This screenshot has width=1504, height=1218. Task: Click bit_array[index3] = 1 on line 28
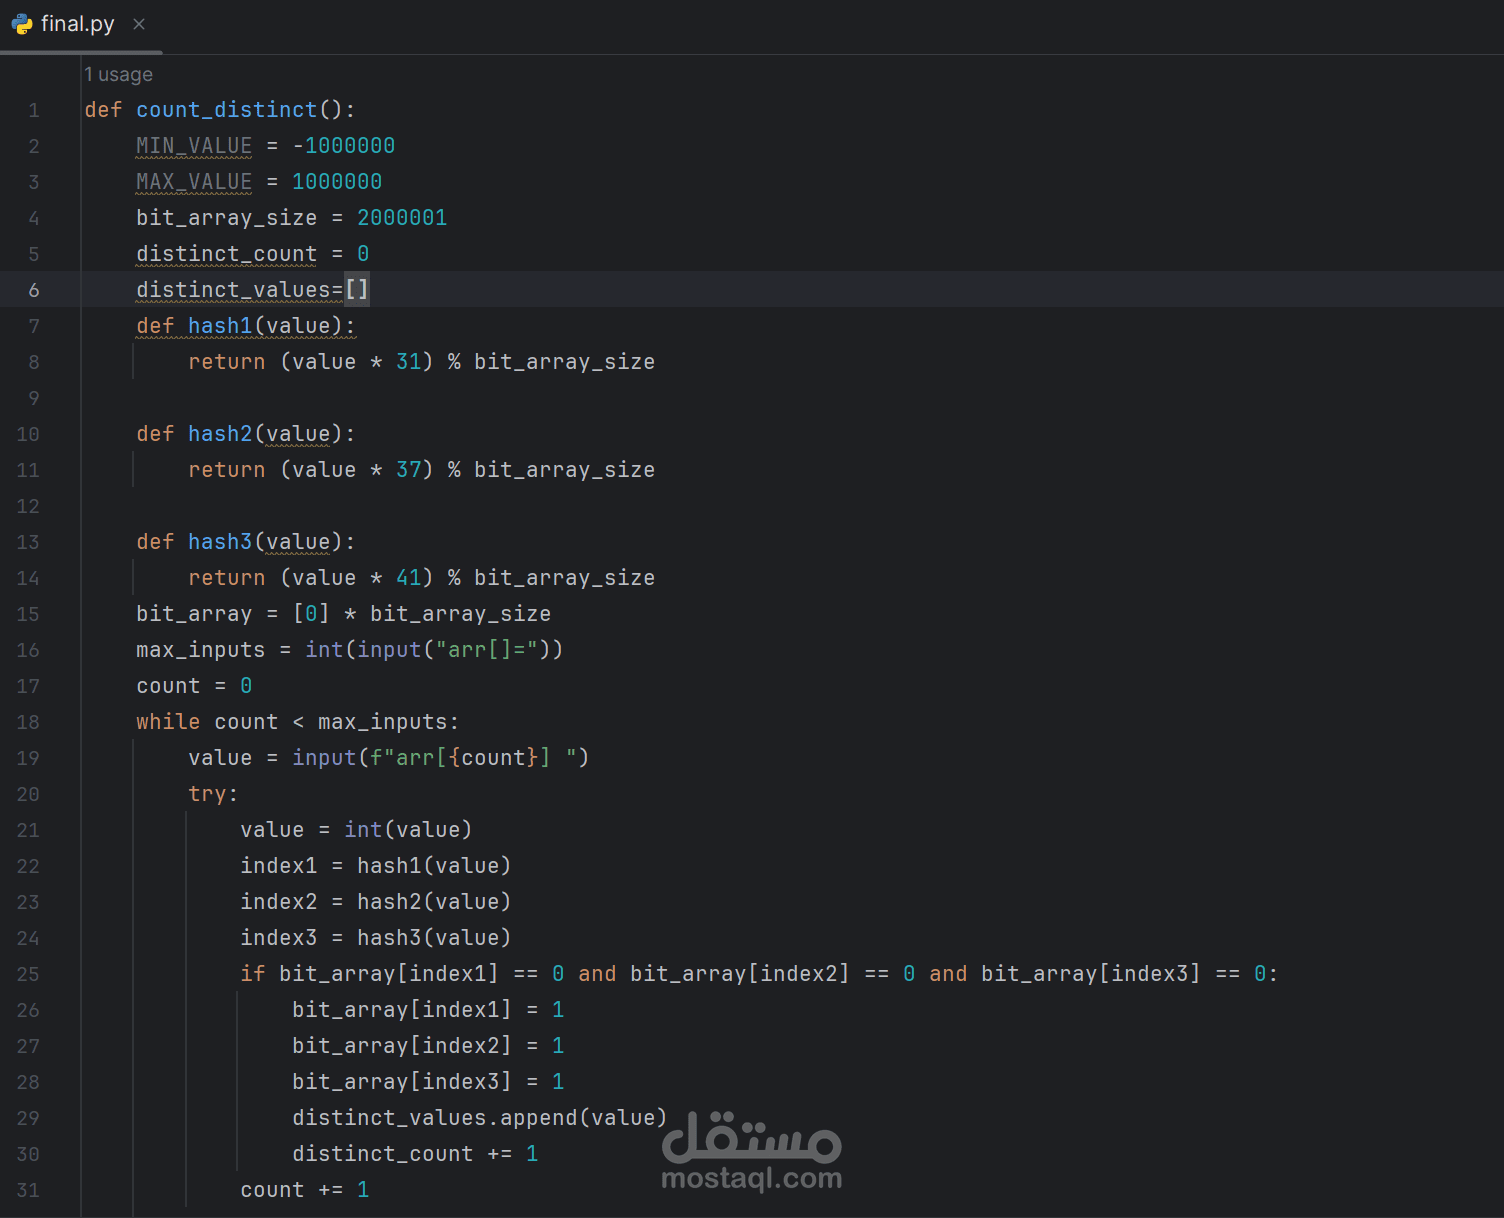point(428,1082)
